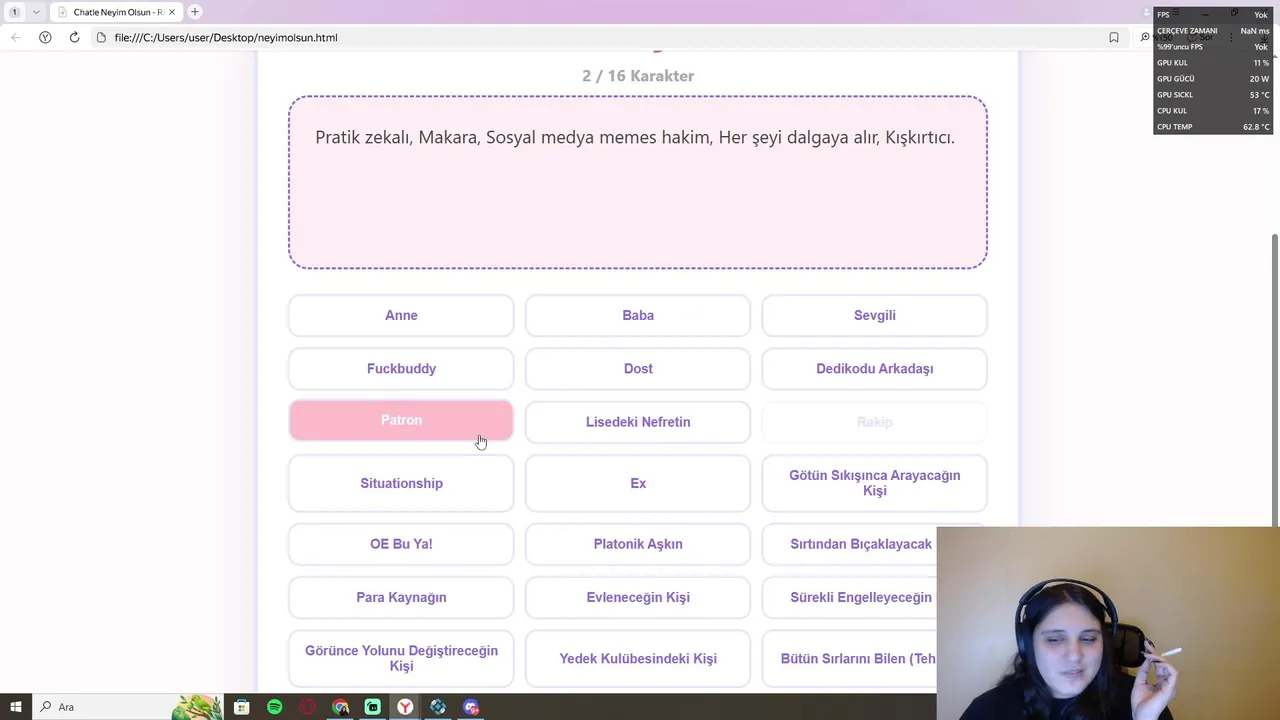The image size is (1280, 720).
Task: Select Sürekli Engelleyeceğin option
Action: click(x=850, y=597)
